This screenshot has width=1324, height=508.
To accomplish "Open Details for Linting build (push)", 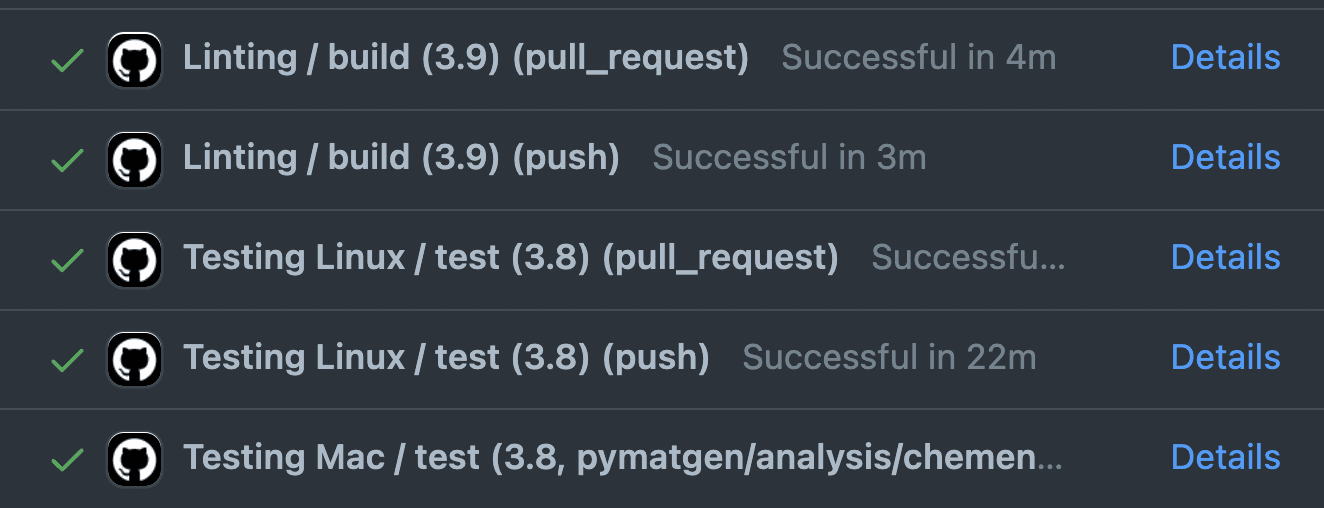I will (1225, 158).
